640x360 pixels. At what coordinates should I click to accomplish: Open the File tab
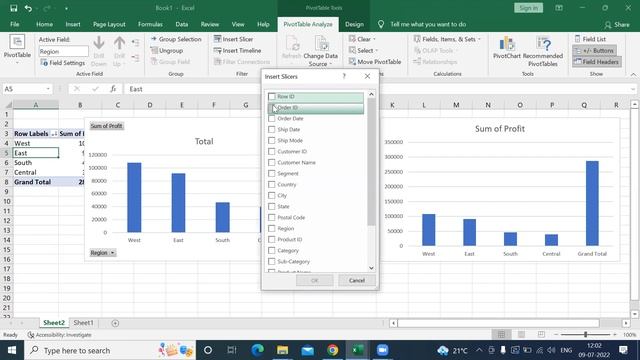click(15, 24)
